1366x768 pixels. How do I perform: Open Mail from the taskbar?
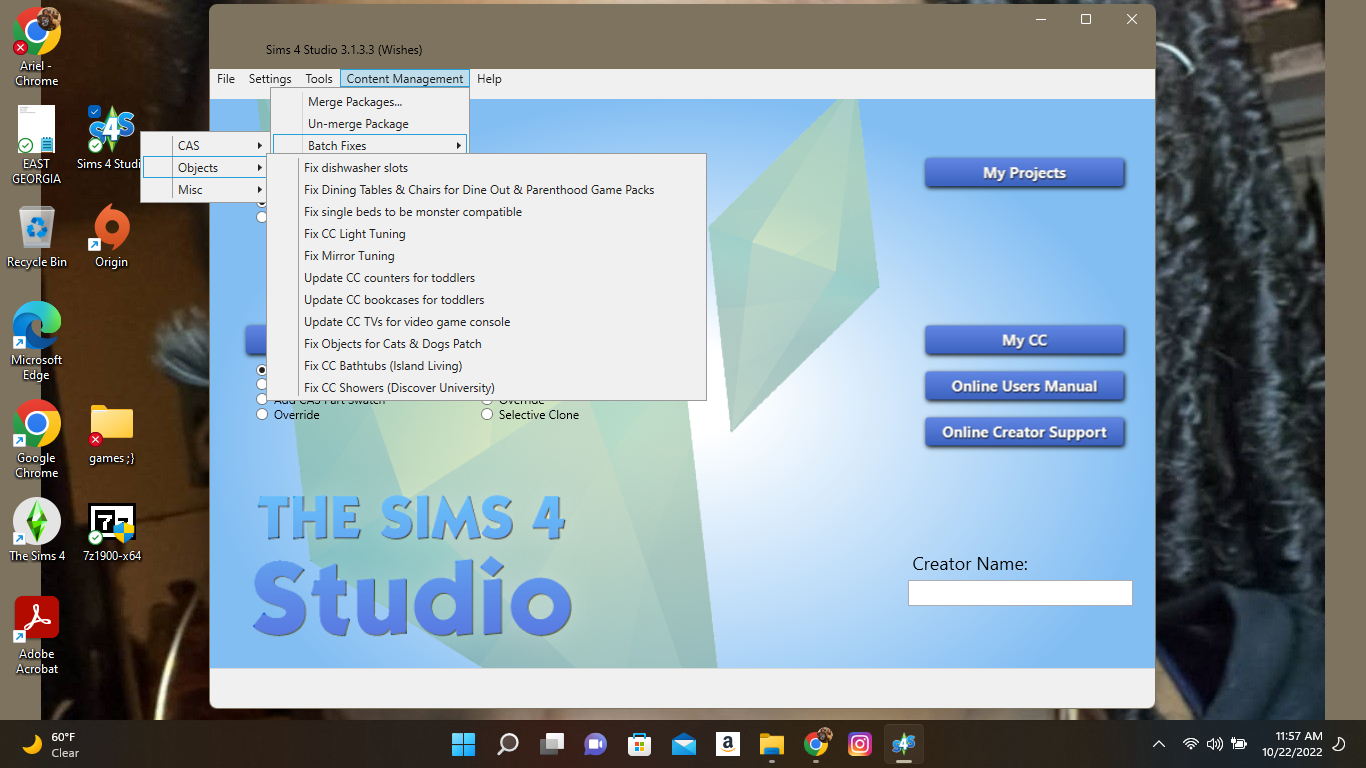tap(684, 744)
